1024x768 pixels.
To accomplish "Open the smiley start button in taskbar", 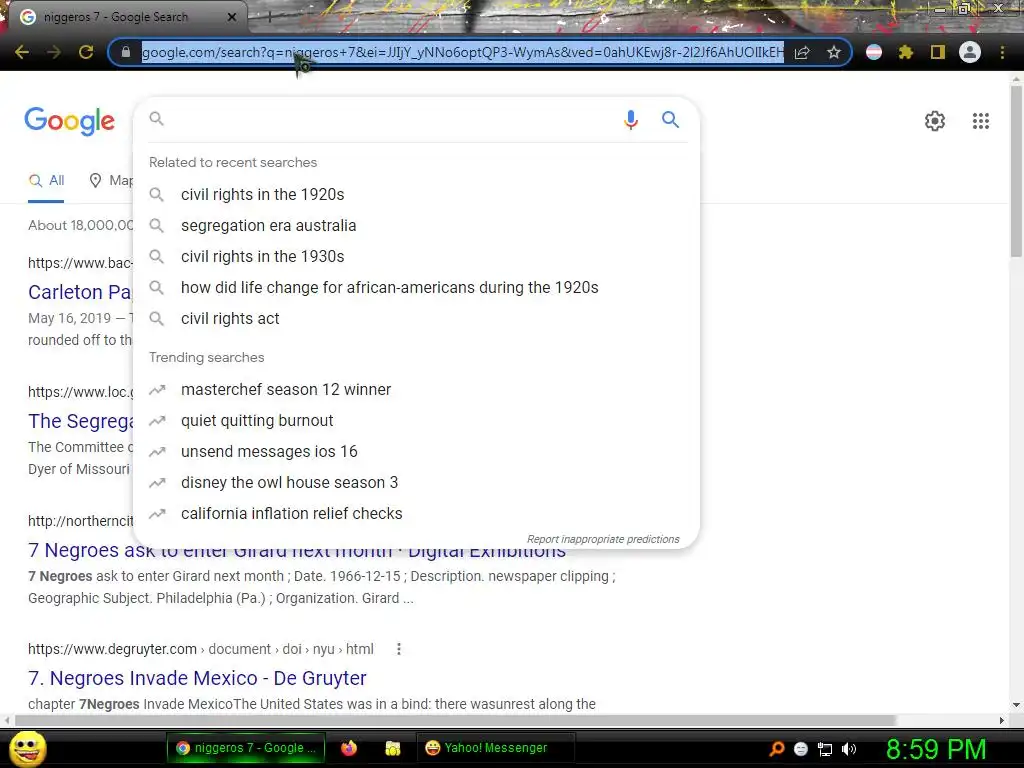I will pos(28,748).
